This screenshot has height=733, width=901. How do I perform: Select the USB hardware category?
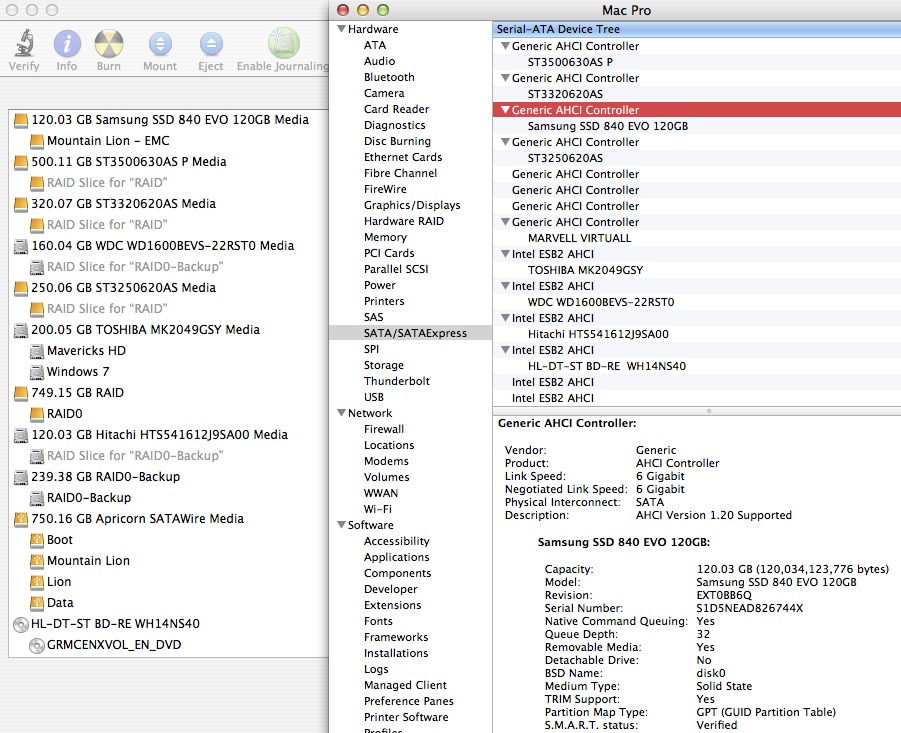point(374,397)
